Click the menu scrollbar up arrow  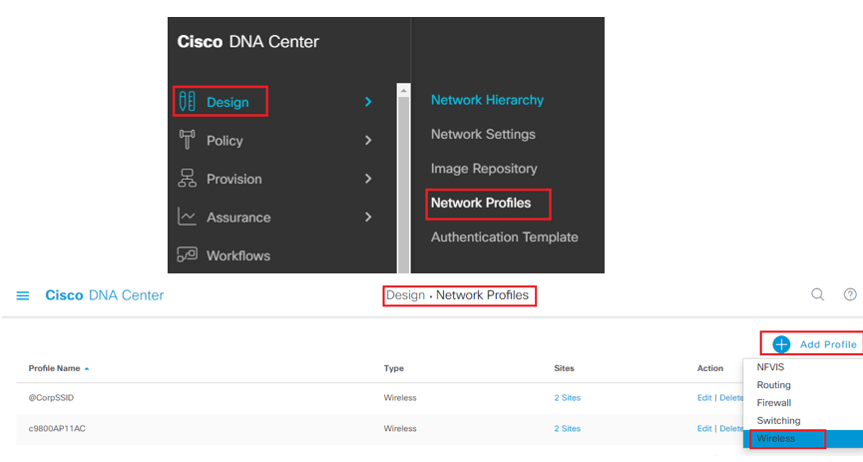(x=403, y=90)
